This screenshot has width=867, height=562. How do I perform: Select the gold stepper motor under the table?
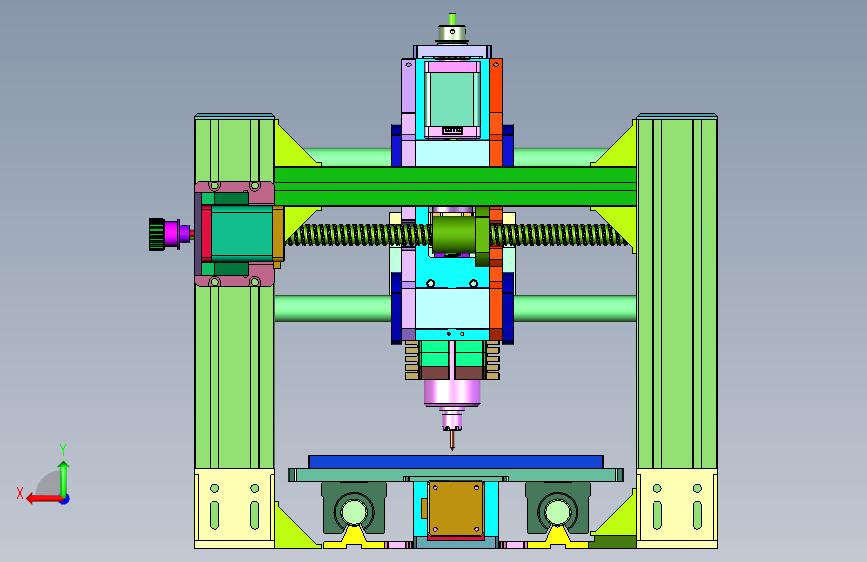coord(456,508)
